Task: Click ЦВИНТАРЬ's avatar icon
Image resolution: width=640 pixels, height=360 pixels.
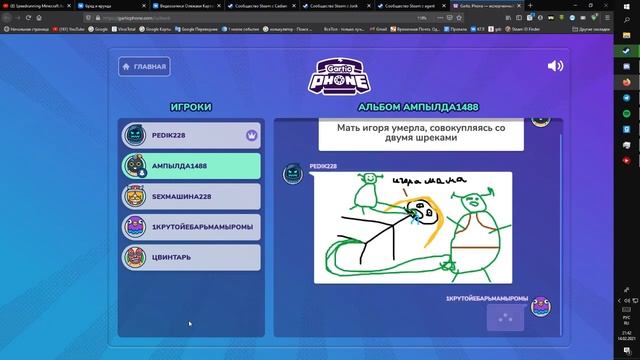Action: [135, 257]
